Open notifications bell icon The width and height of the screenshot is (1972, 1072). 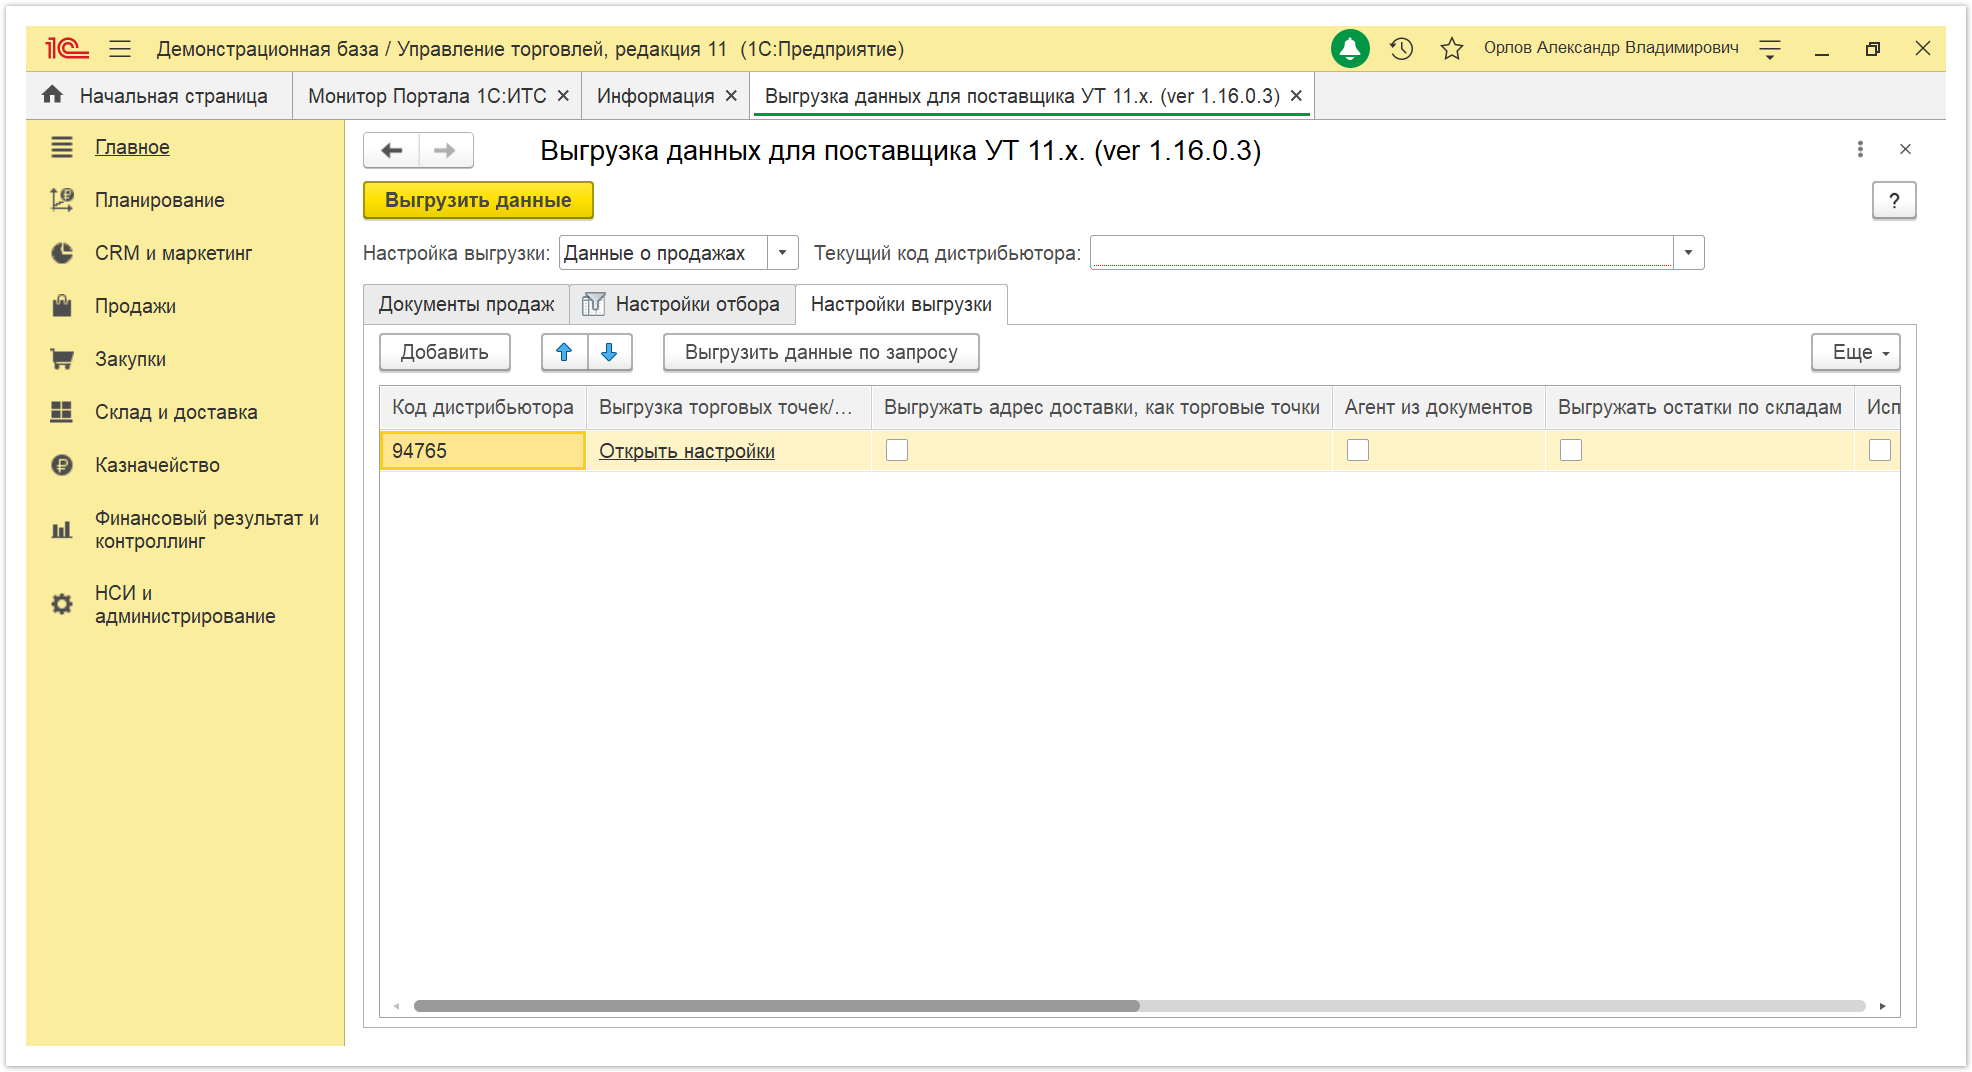[x=1350, y=48]
